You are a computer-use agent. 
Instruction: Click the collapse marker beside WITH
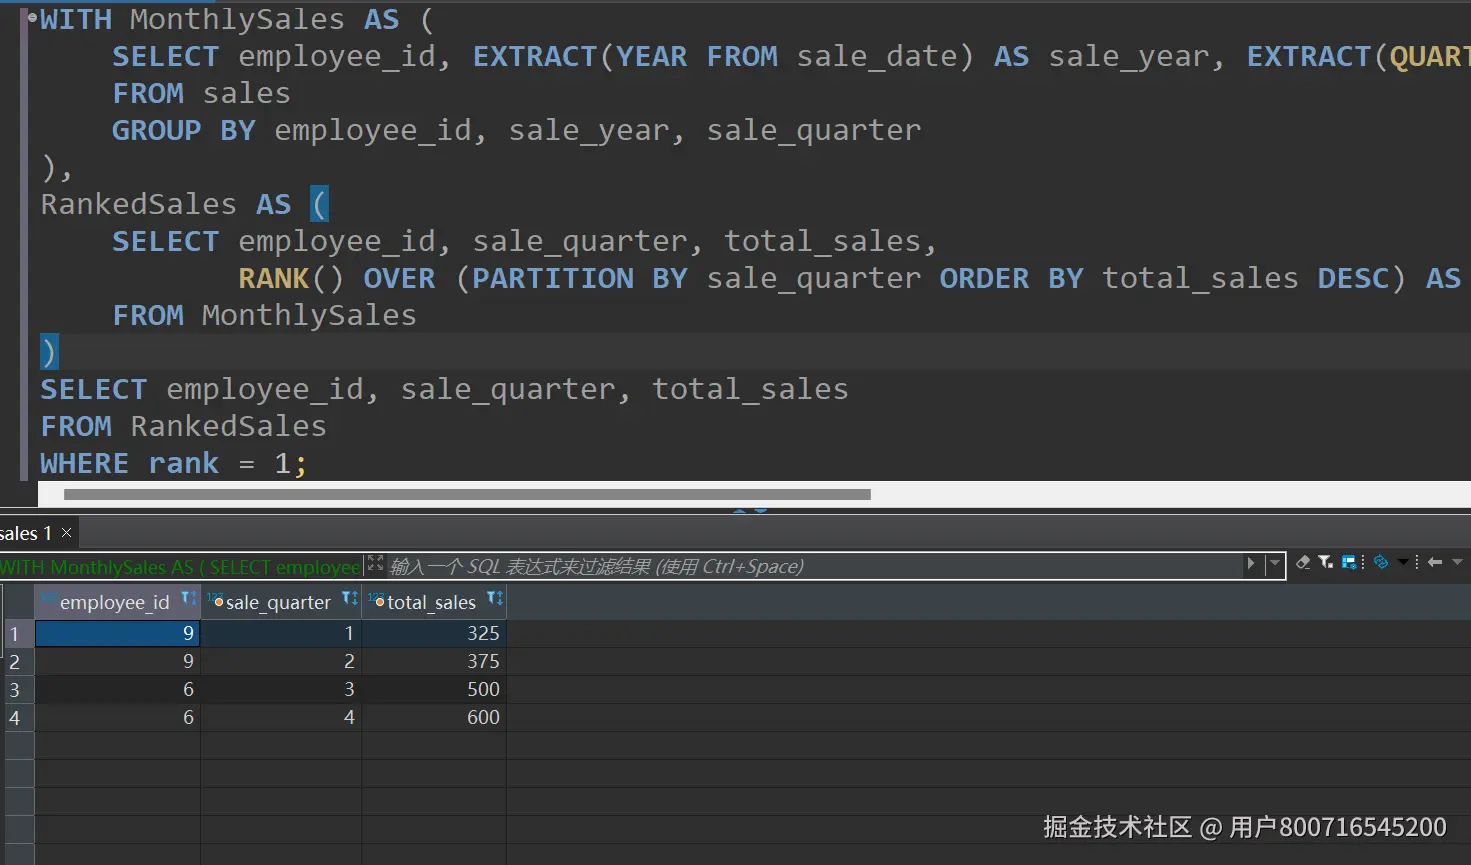(x=32, y=17)
